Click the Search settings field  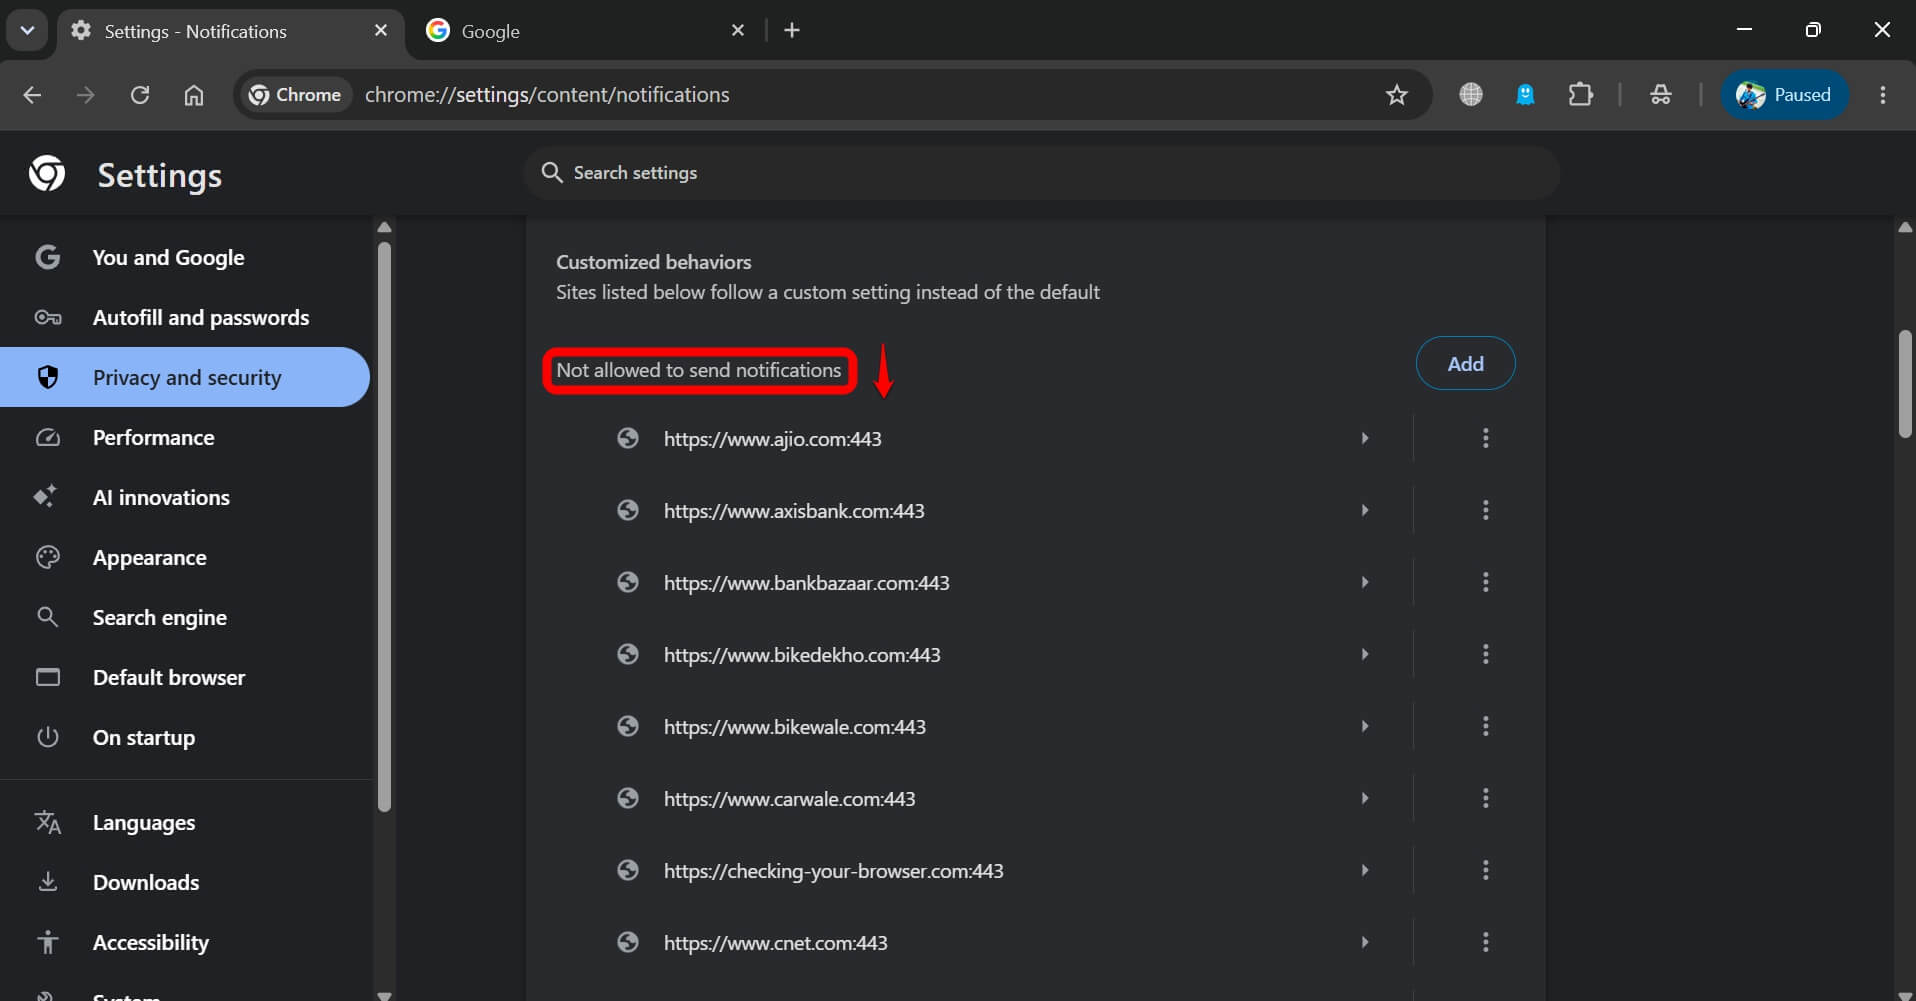(x=1042, y=173)
